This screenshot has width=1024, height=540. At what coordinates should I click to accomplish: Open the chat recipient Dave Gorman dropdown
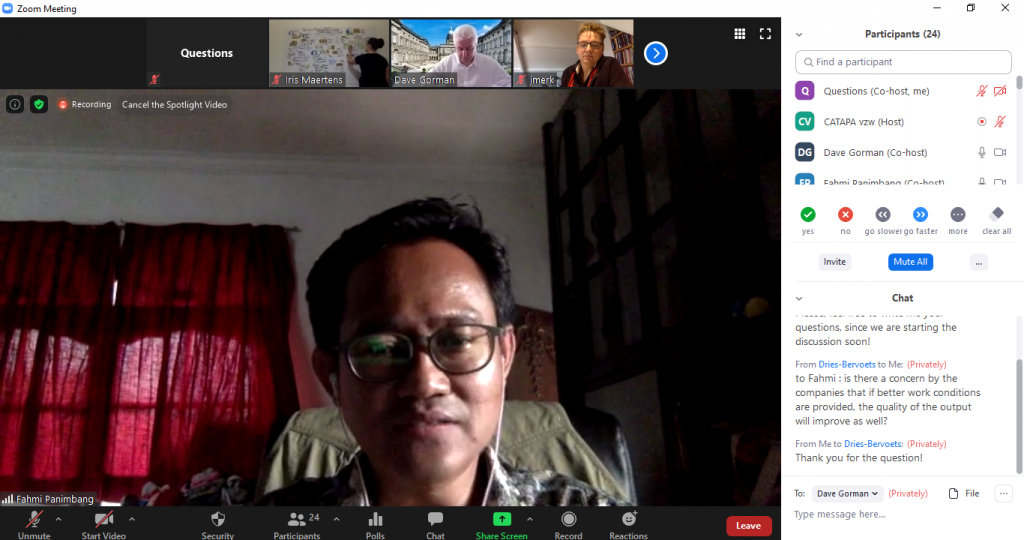pos(848,494)
